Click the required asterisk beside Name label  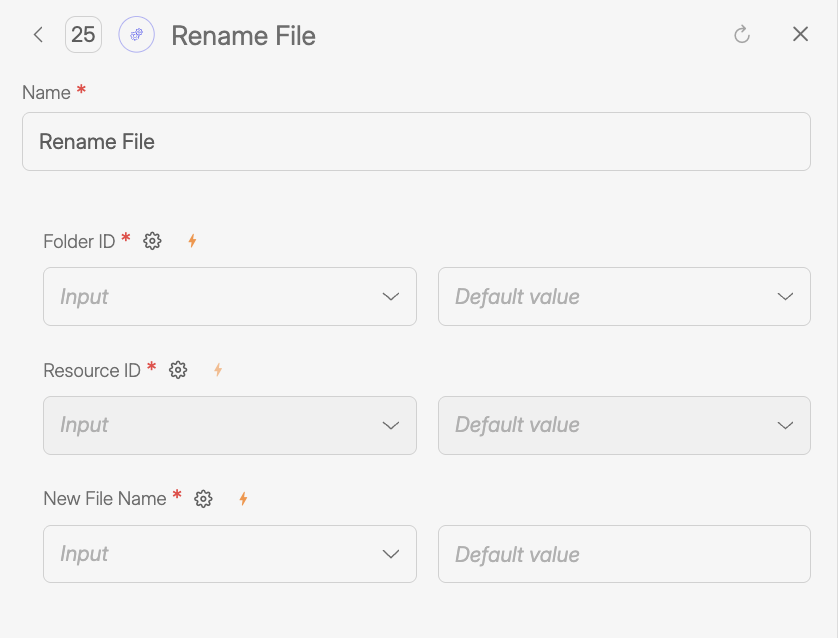tap(80, 90)
